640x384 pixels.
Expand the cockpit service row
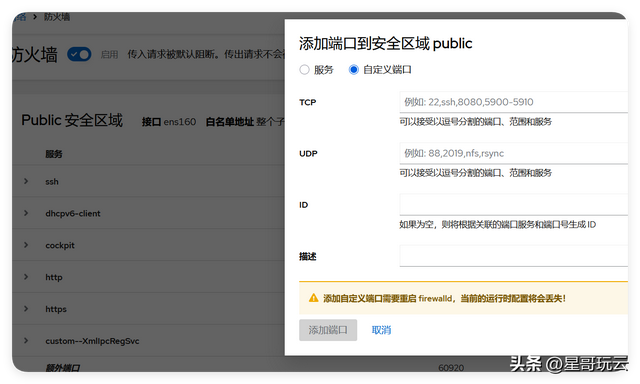click(x=26, y=245)
